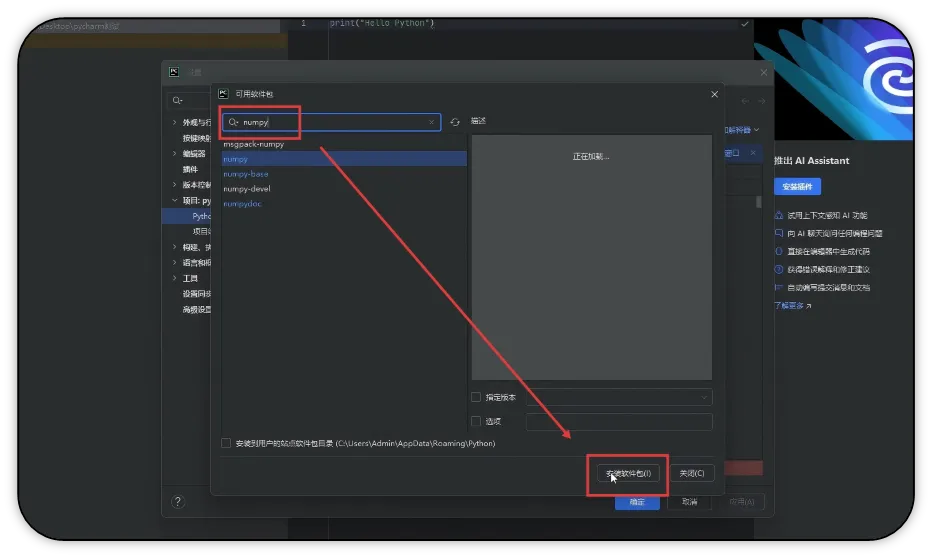Click the print Hello Python code line
Viewport: 932px width, 558px height.
(x=382, y=23)
